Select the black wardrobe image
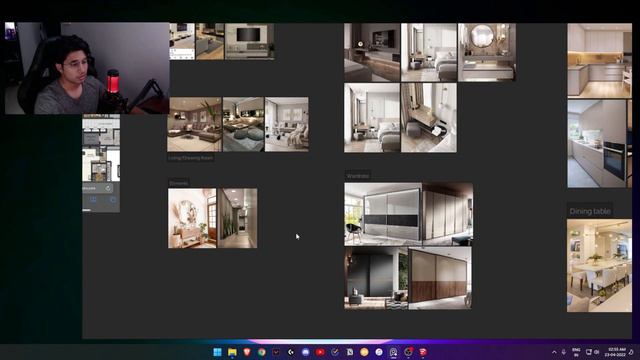This screenshot has height=360, width=640. 376,278
